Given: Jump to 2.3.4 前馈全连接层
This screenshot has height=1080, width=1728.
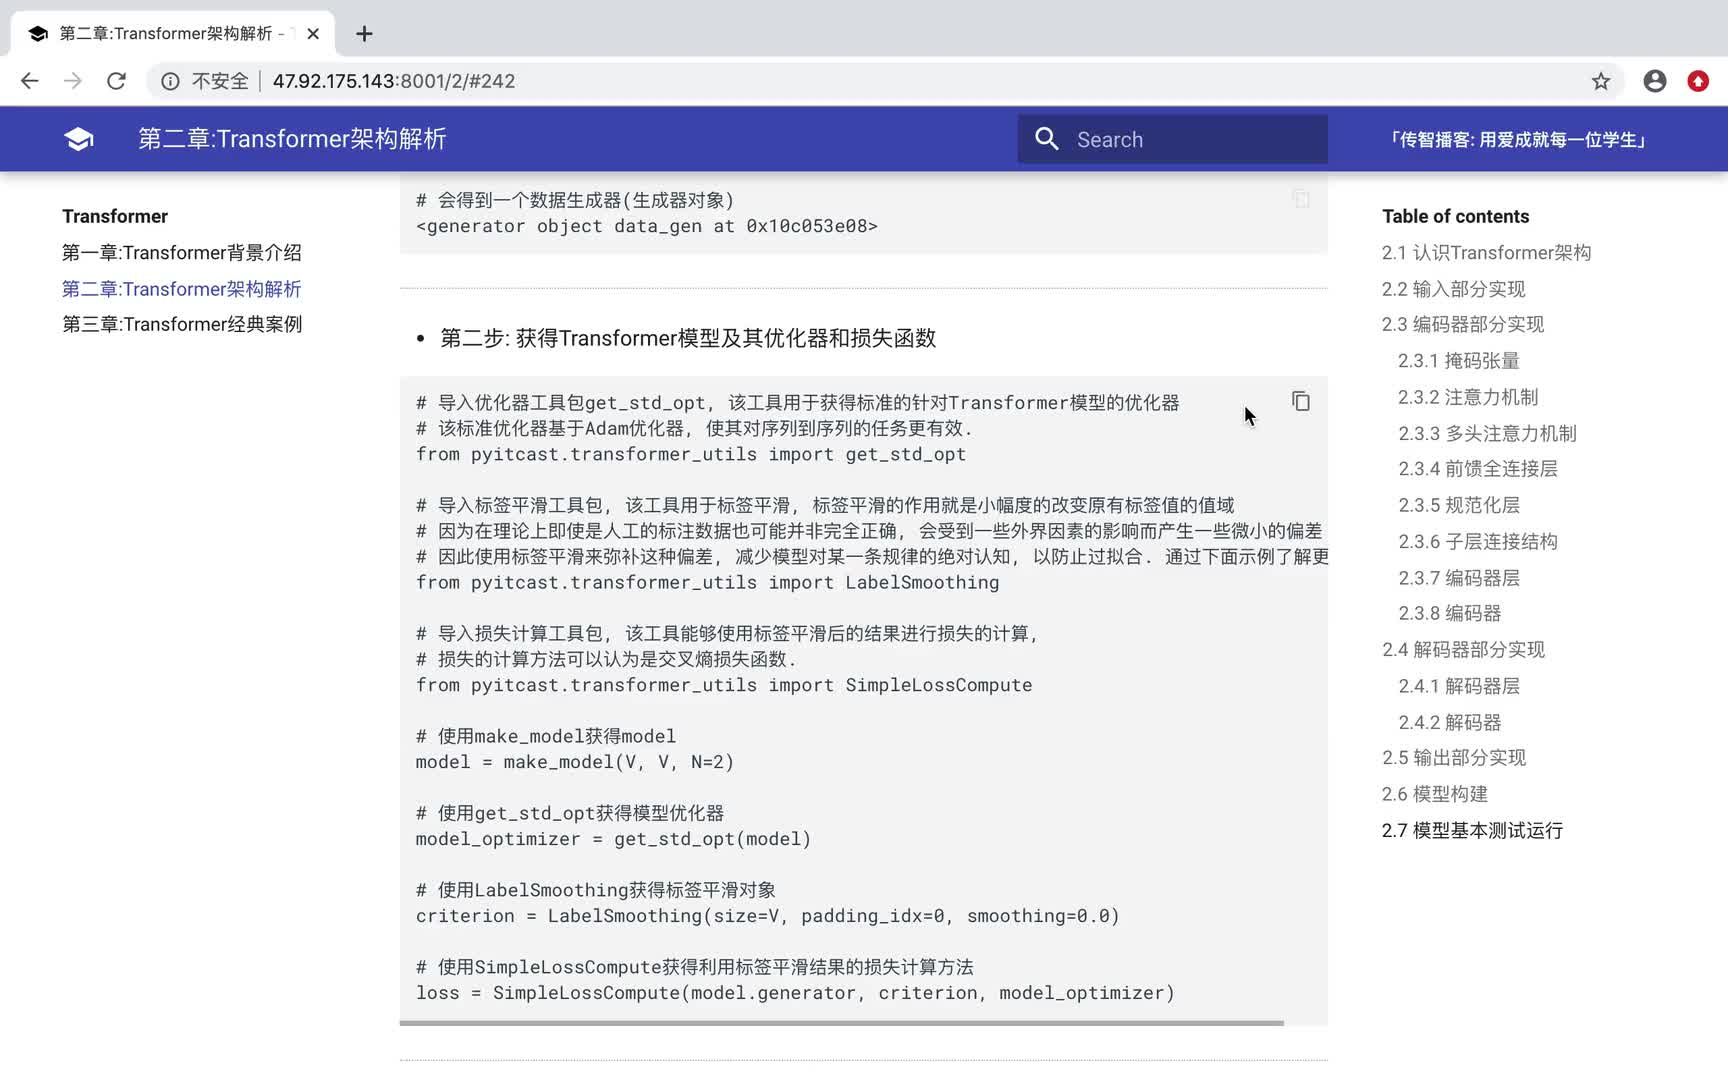Looking at the screenshot, I should (x=1478, y=469).
